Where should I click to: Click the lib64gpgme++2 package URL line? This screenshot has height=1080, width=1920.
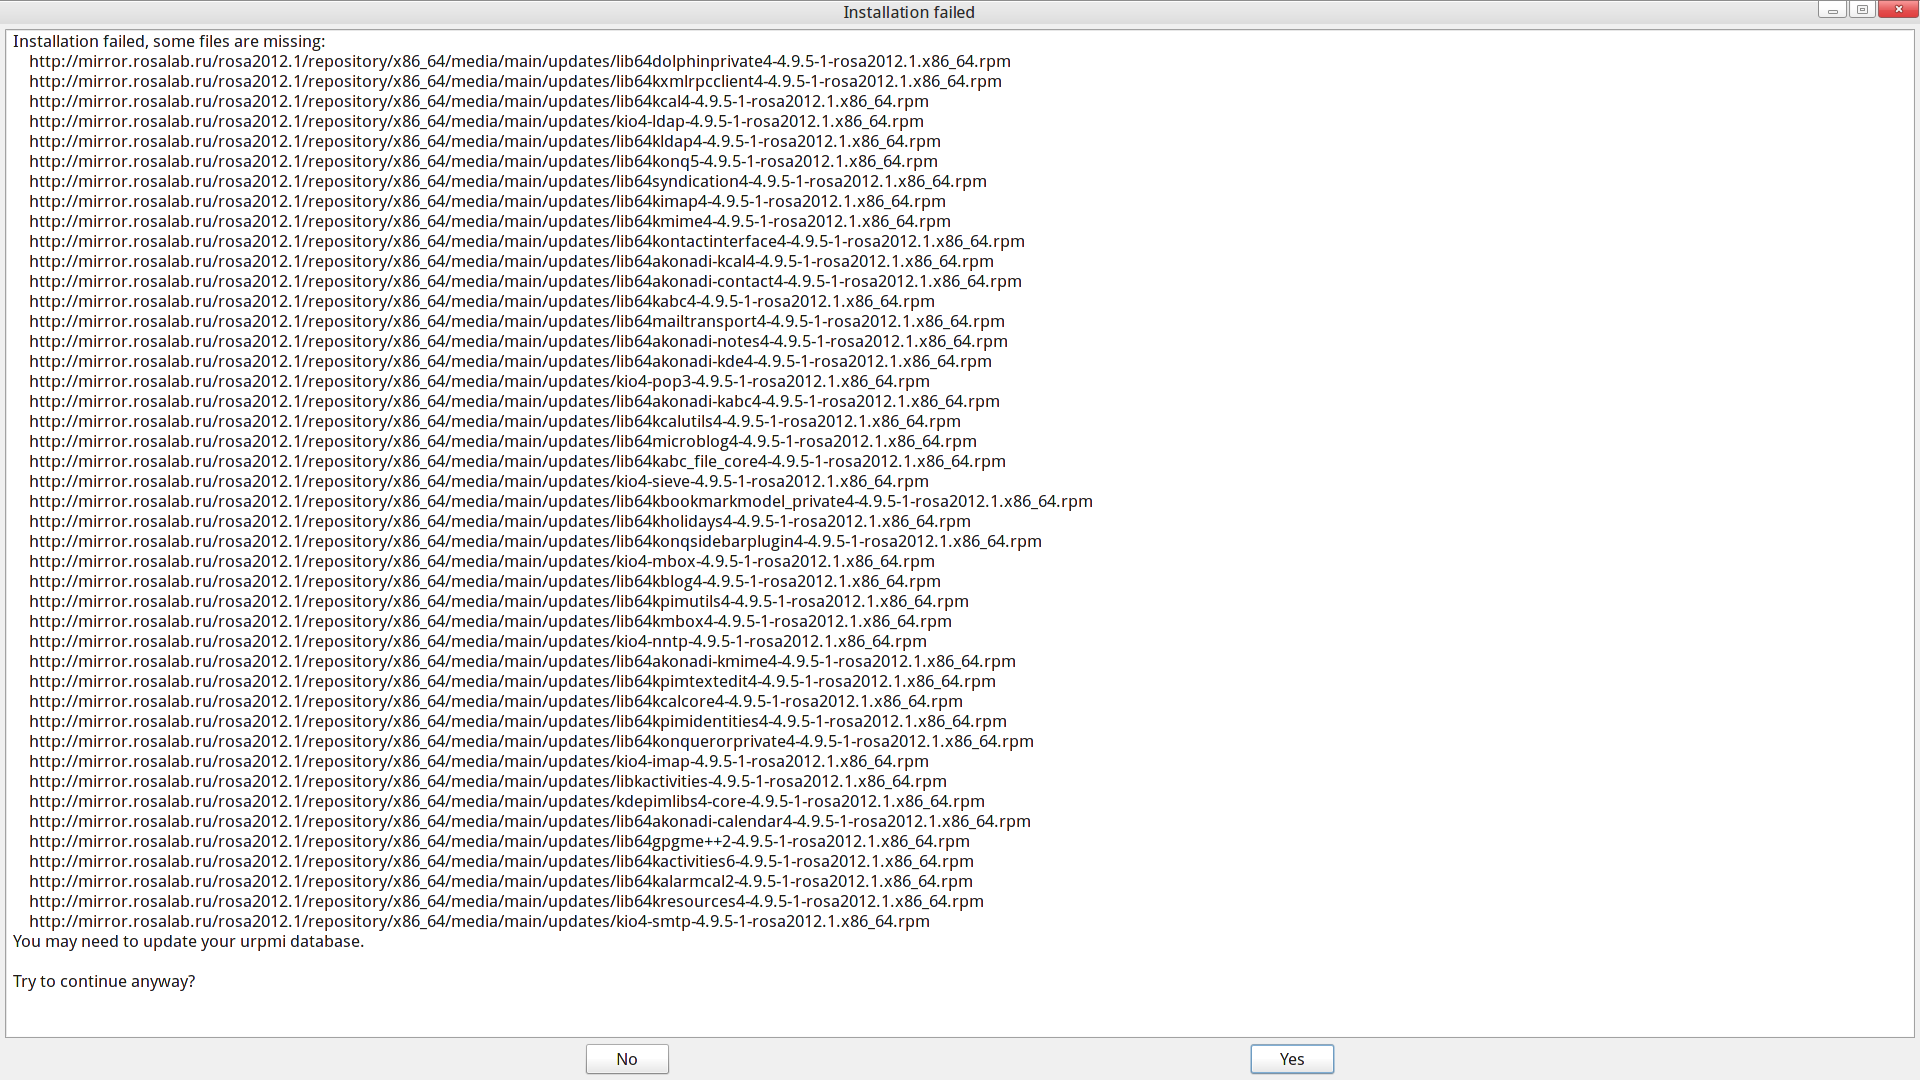[x=499, y=841]
